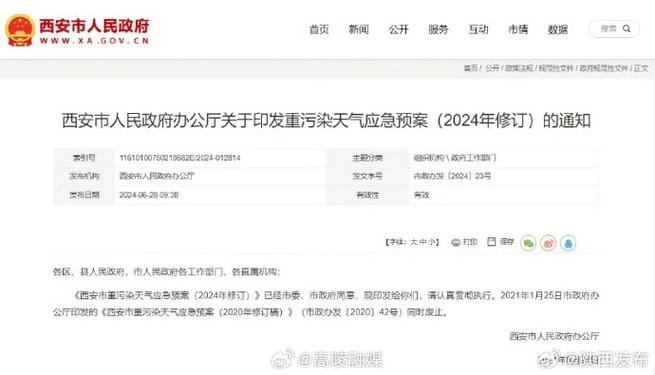The image size is (655, 375).
Task: Click the article headline 重污染天气应急预案通知
Action: point(326,121)
